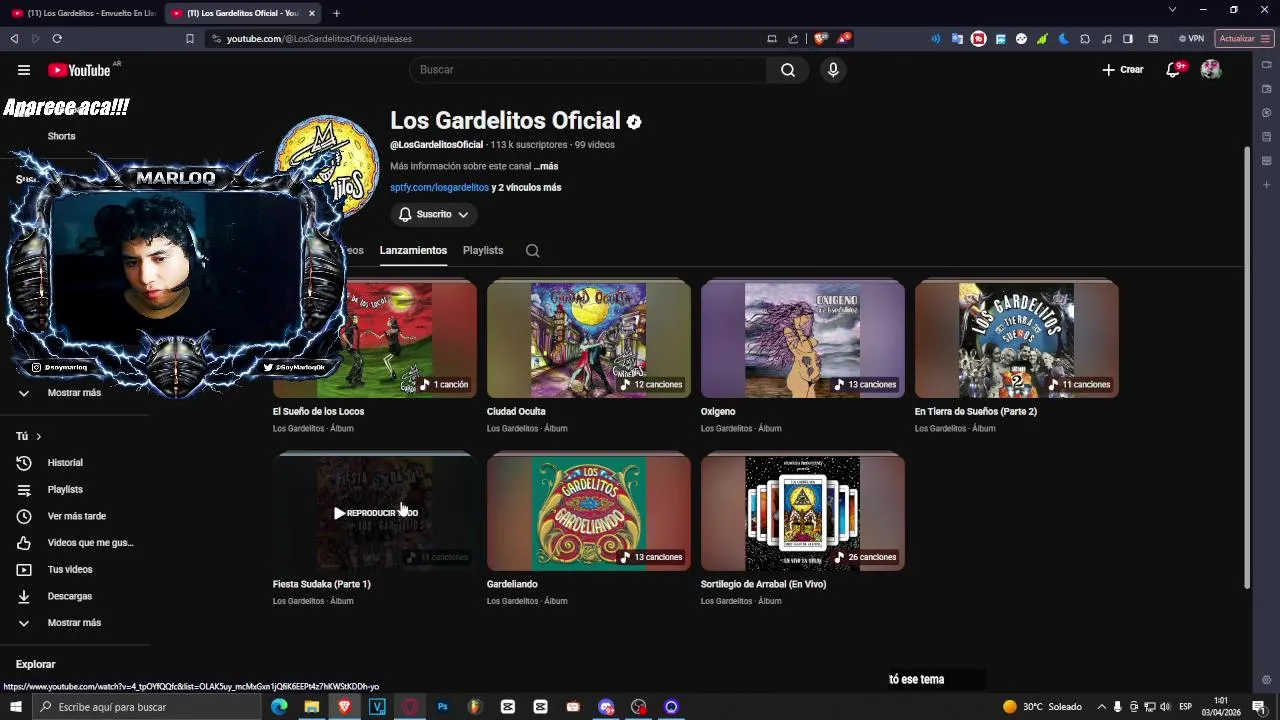The width and height of the screenshot is (1280, 720).
Task: Open the Gardeliando album title link
Action: click(x=512, y=585)
